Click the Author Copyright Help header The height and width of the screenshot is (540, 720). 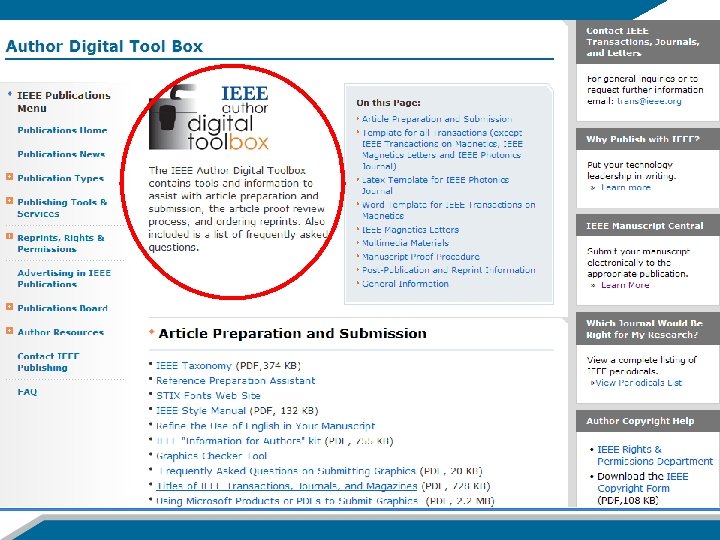click(x=648, y=421)
